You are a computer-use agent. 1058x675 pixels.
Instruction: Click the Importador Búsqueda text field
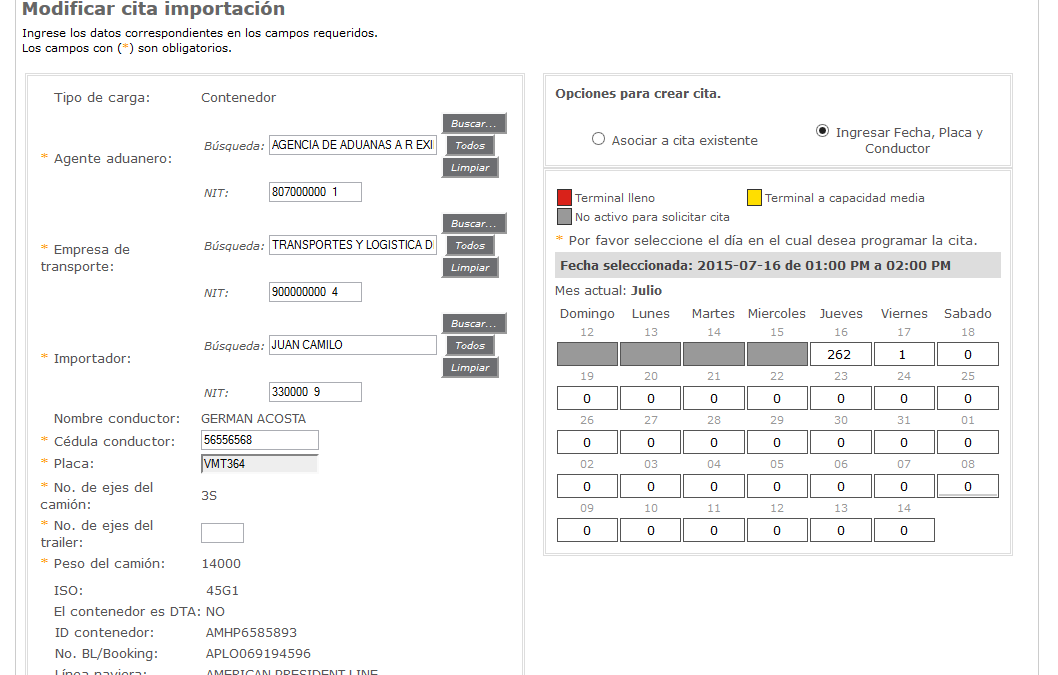pos(353,345)
